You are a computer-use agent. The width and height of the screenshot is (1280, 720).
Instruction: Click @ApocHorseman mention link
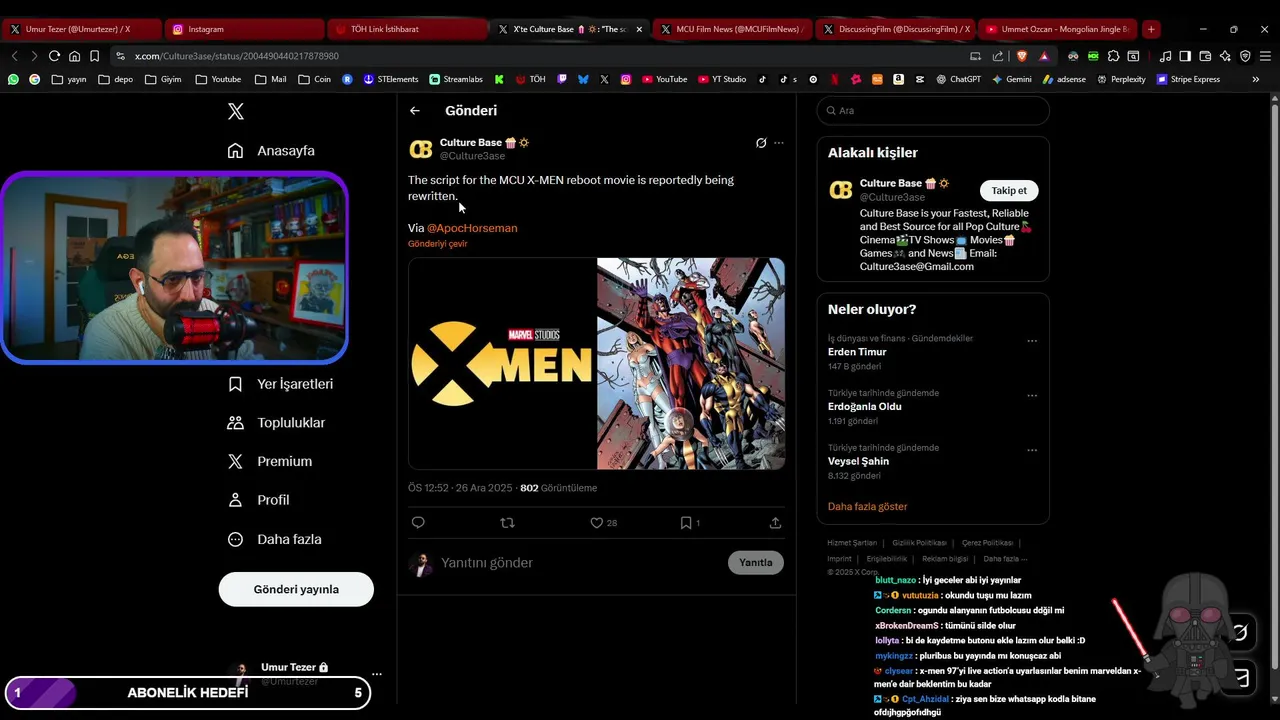(472, 228)
